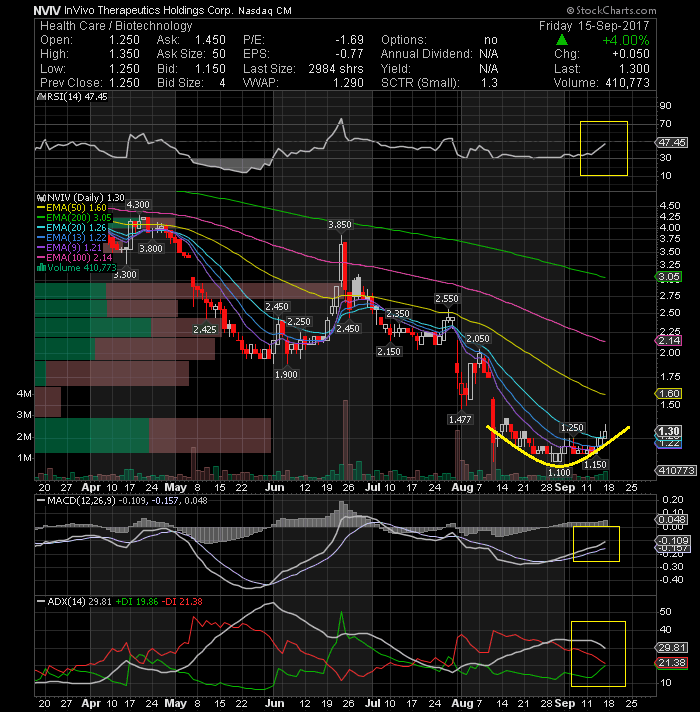The height and width of the screenshot is (712, 700).
Task: Click the RSI(14) 47.45 panel label
Action: pos(75,97)
